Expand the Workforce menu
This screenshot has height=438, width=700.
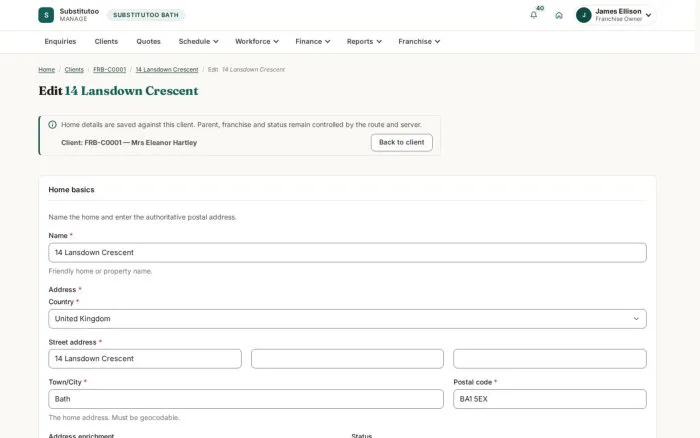[x=257, y=42]
